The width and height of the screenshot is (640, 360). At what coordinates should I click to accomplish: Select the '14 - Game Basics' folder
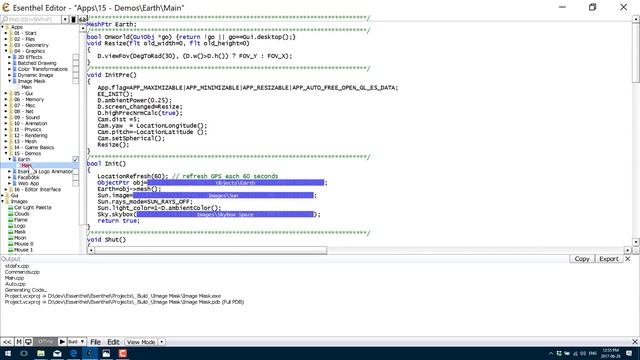click(x=34, y=147)
